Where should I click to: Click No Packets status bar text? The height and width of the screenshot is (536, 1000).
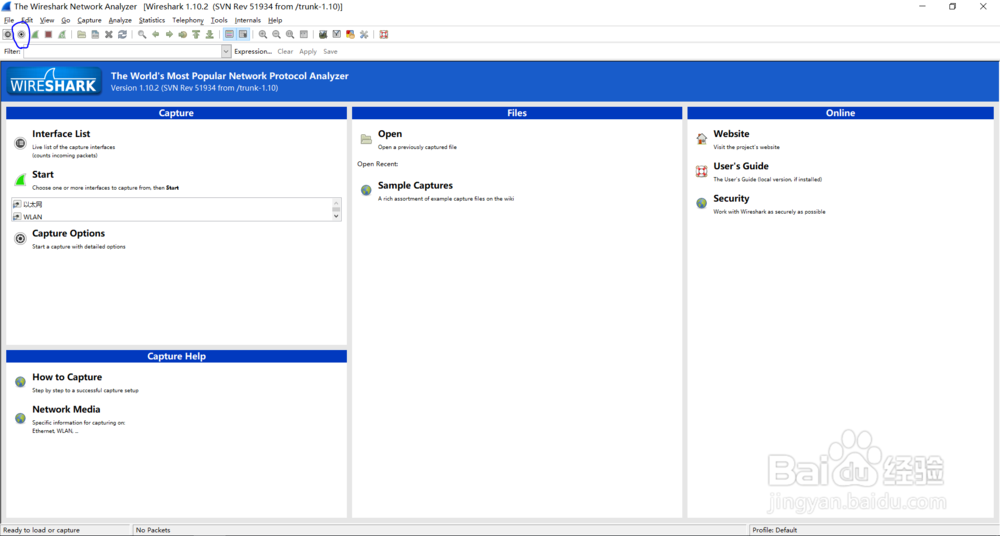coord(153,530)
